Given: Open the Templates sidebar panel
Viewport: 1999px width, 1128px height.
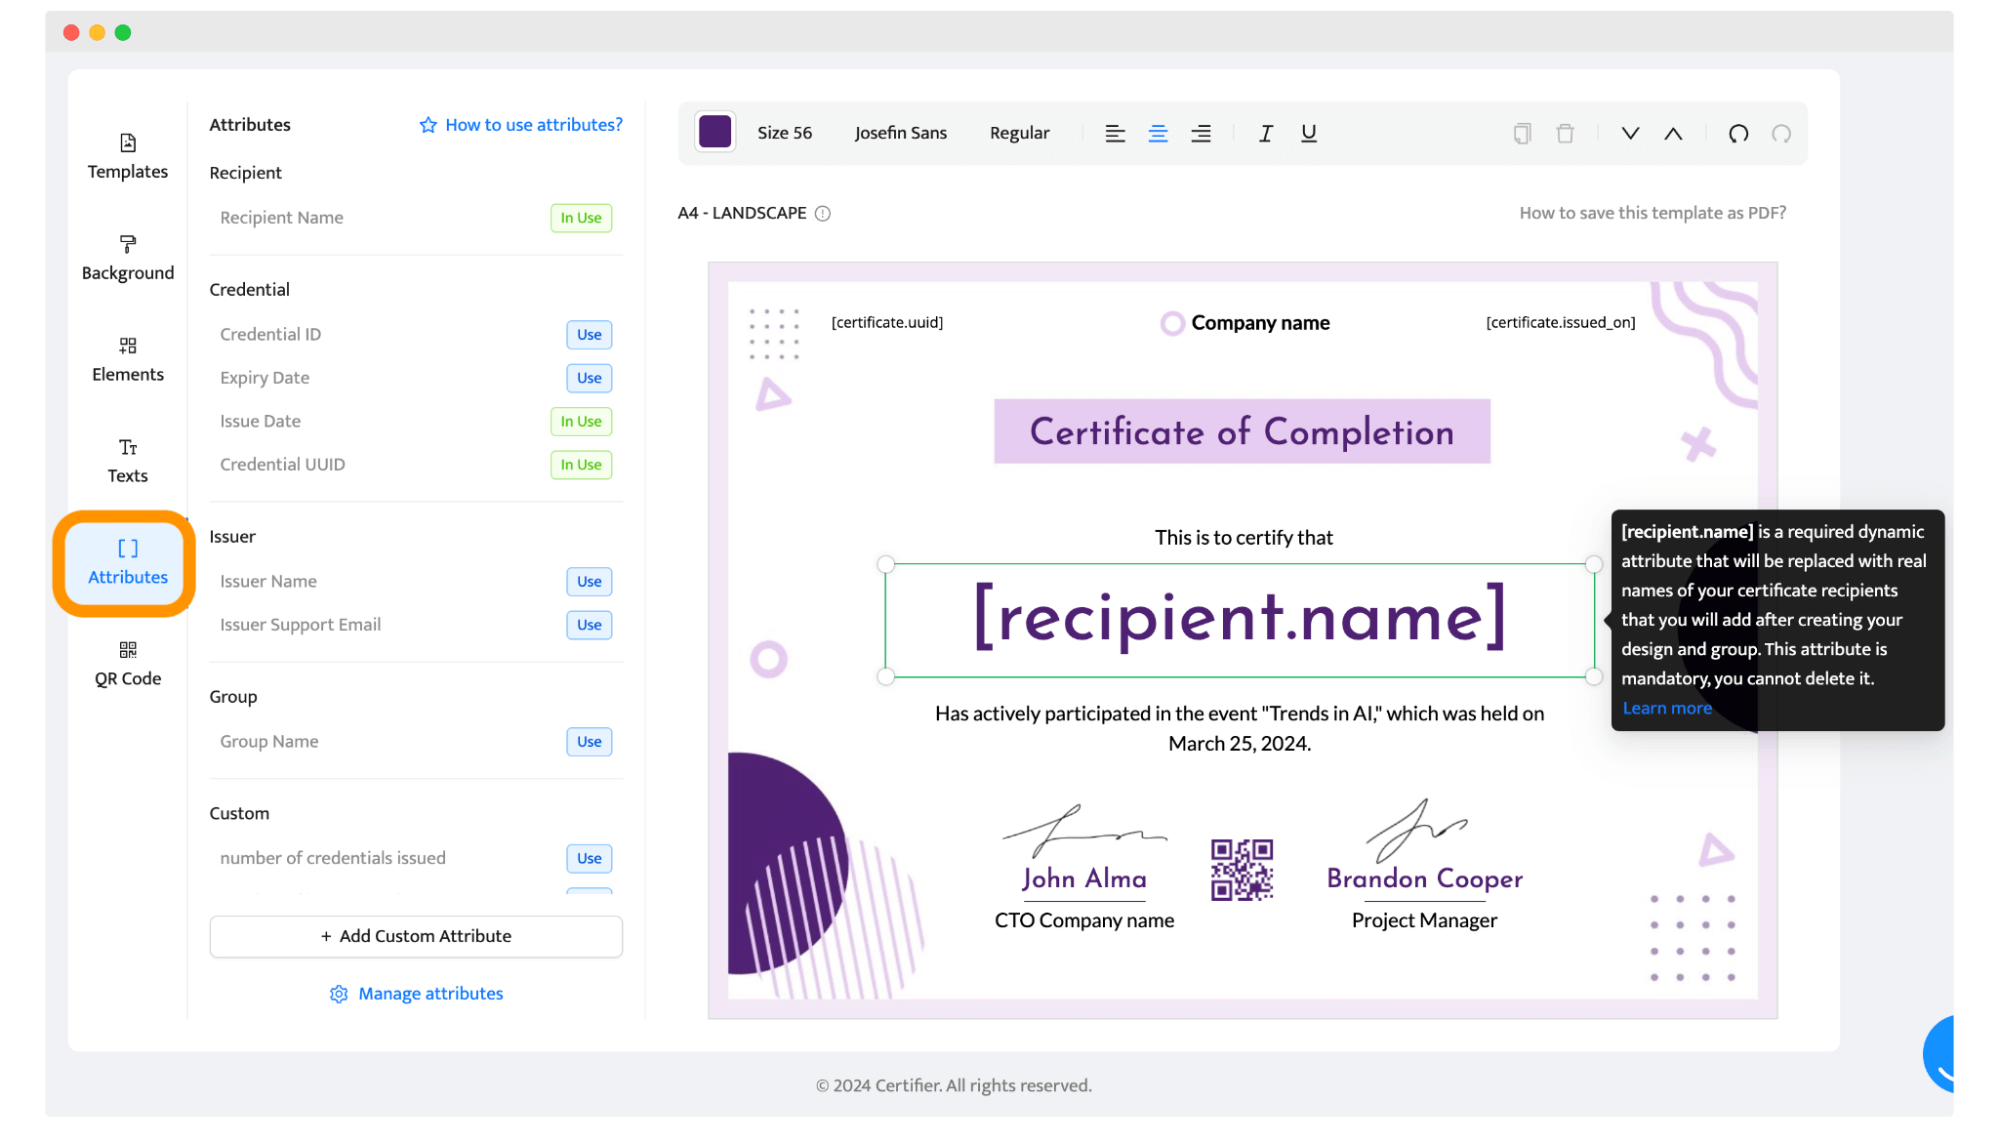Looking at the screenshot, I should (128, 157).
